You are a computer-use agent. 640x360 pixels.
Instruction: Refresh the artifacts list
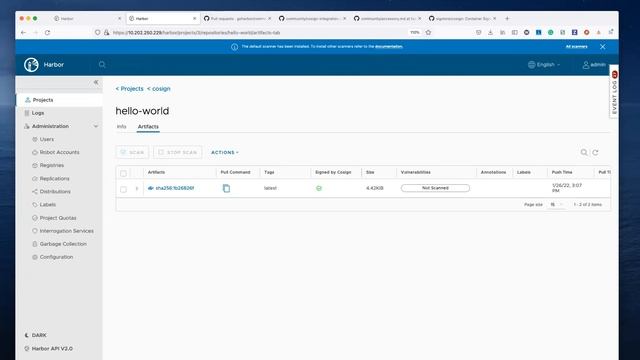[596, 152]
